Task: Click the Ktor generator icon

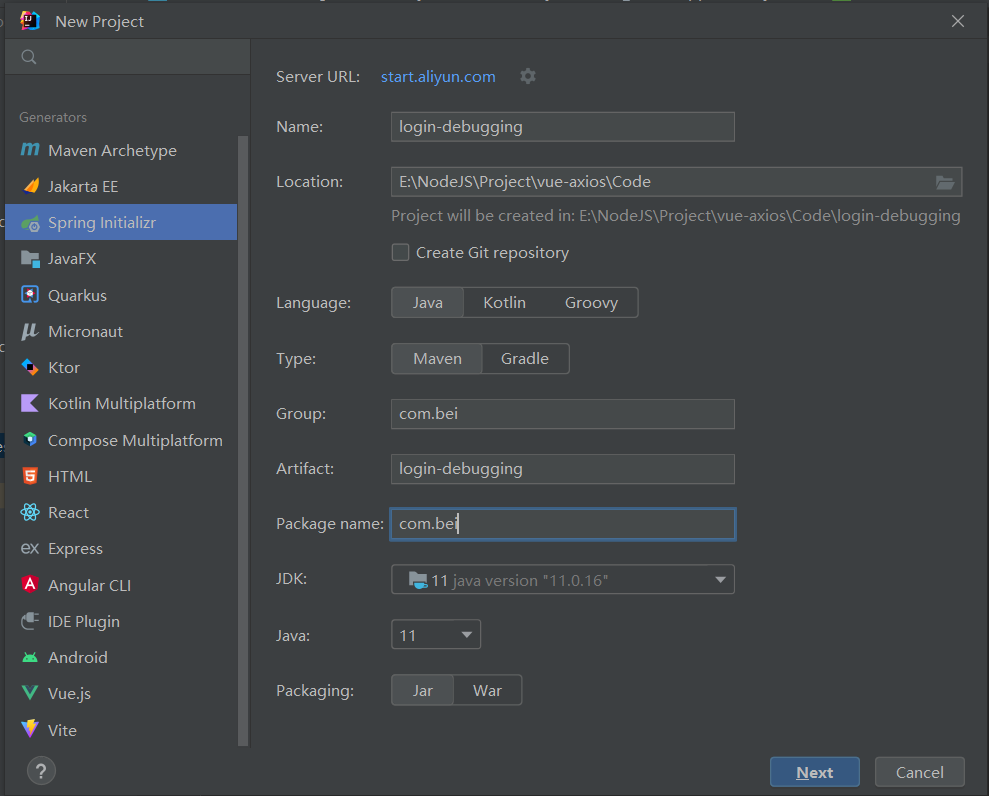Action: (30, 367)
